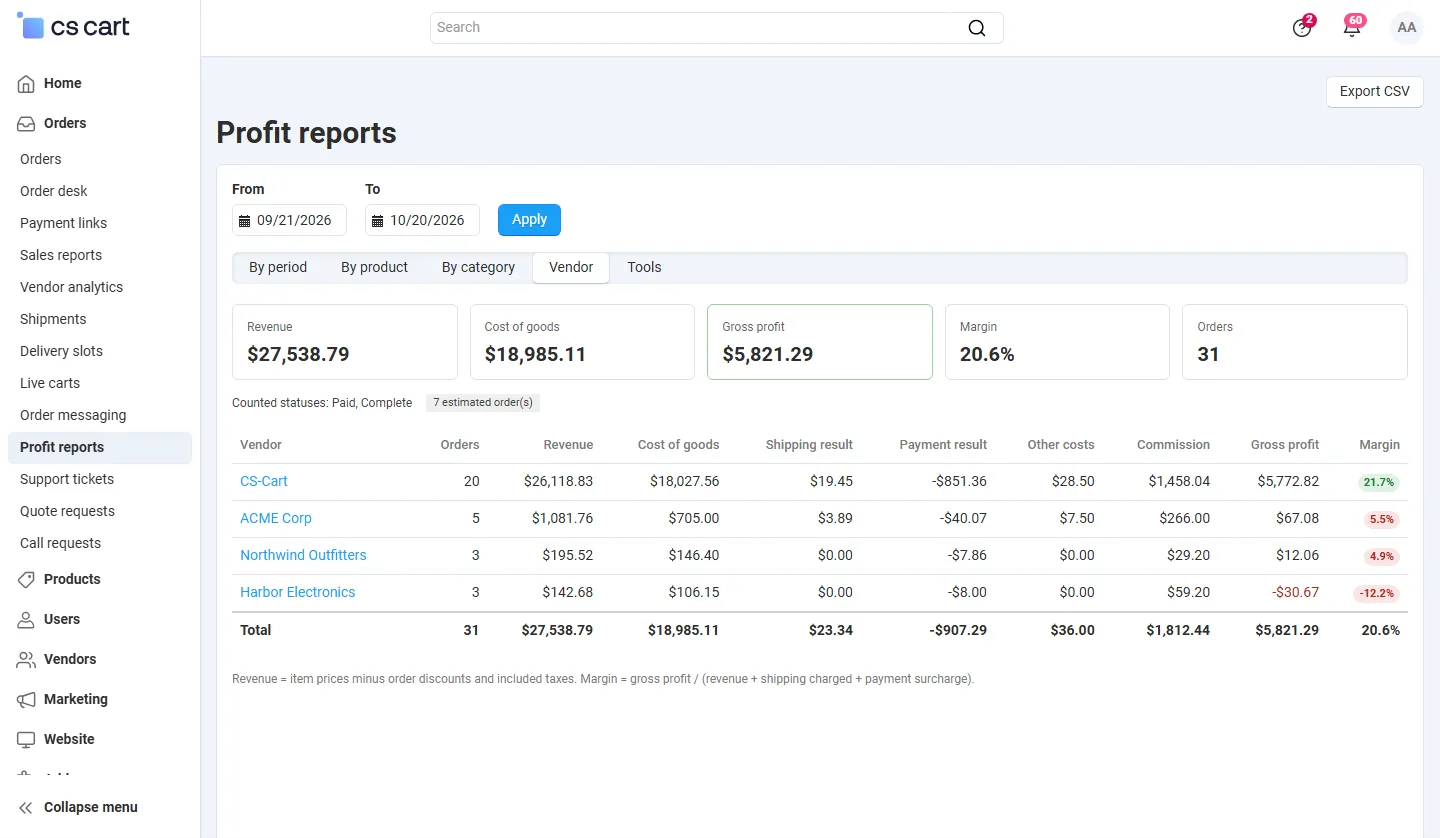Click the 7 estimated order(s) badge

pos(483,403)
